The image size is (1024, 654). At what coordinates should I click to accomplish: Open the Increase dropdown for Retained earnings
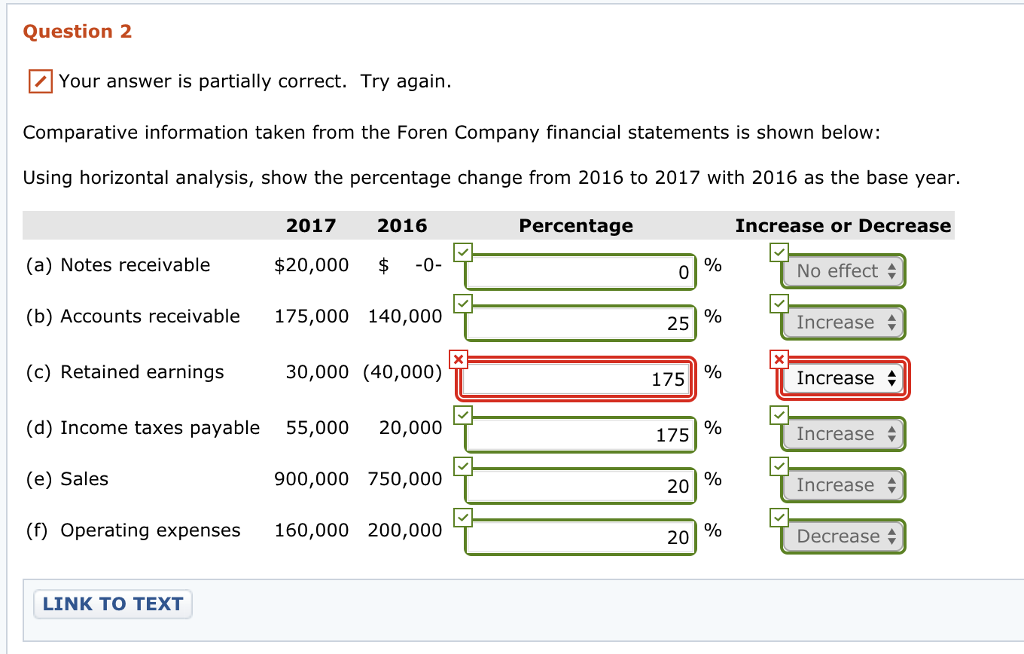click(x=843, y=378)
